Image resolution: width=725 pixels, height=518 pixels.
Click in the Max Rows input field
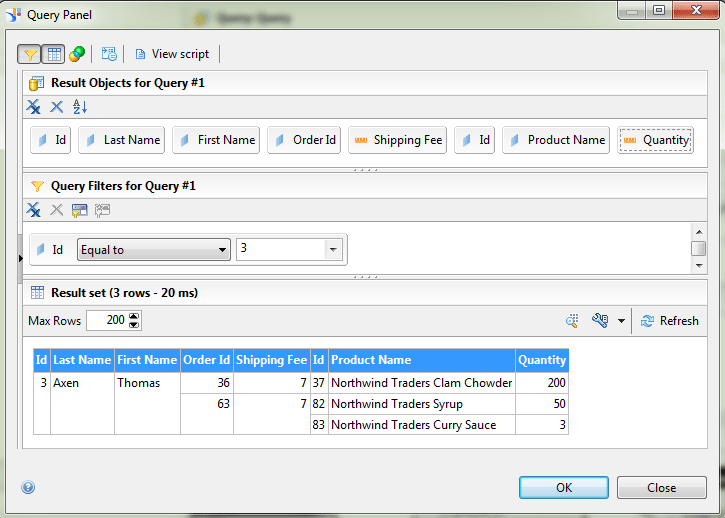pos(106,321)
